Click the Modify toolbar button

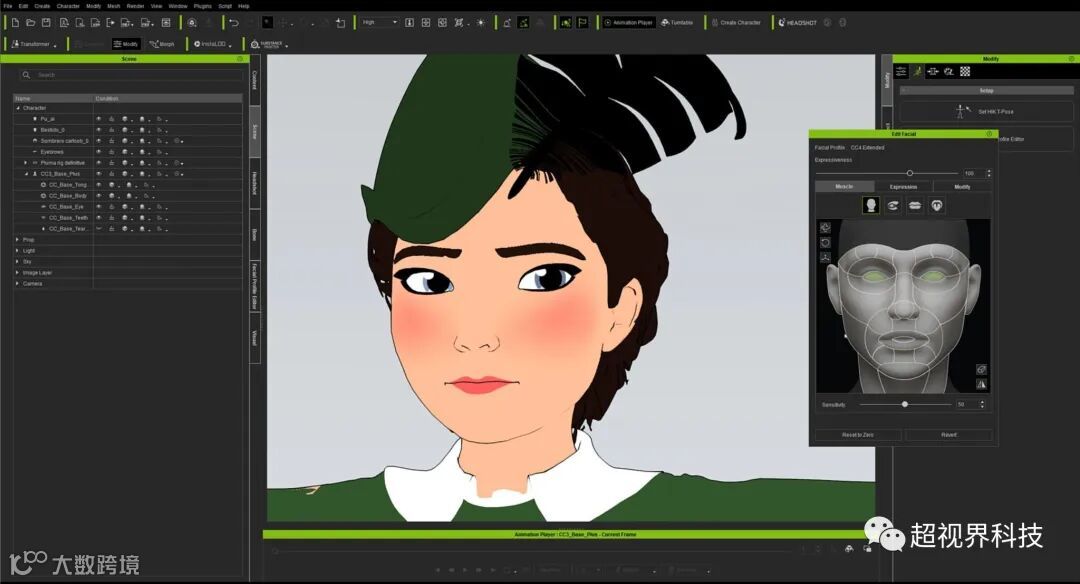click(x=126, y=44)
